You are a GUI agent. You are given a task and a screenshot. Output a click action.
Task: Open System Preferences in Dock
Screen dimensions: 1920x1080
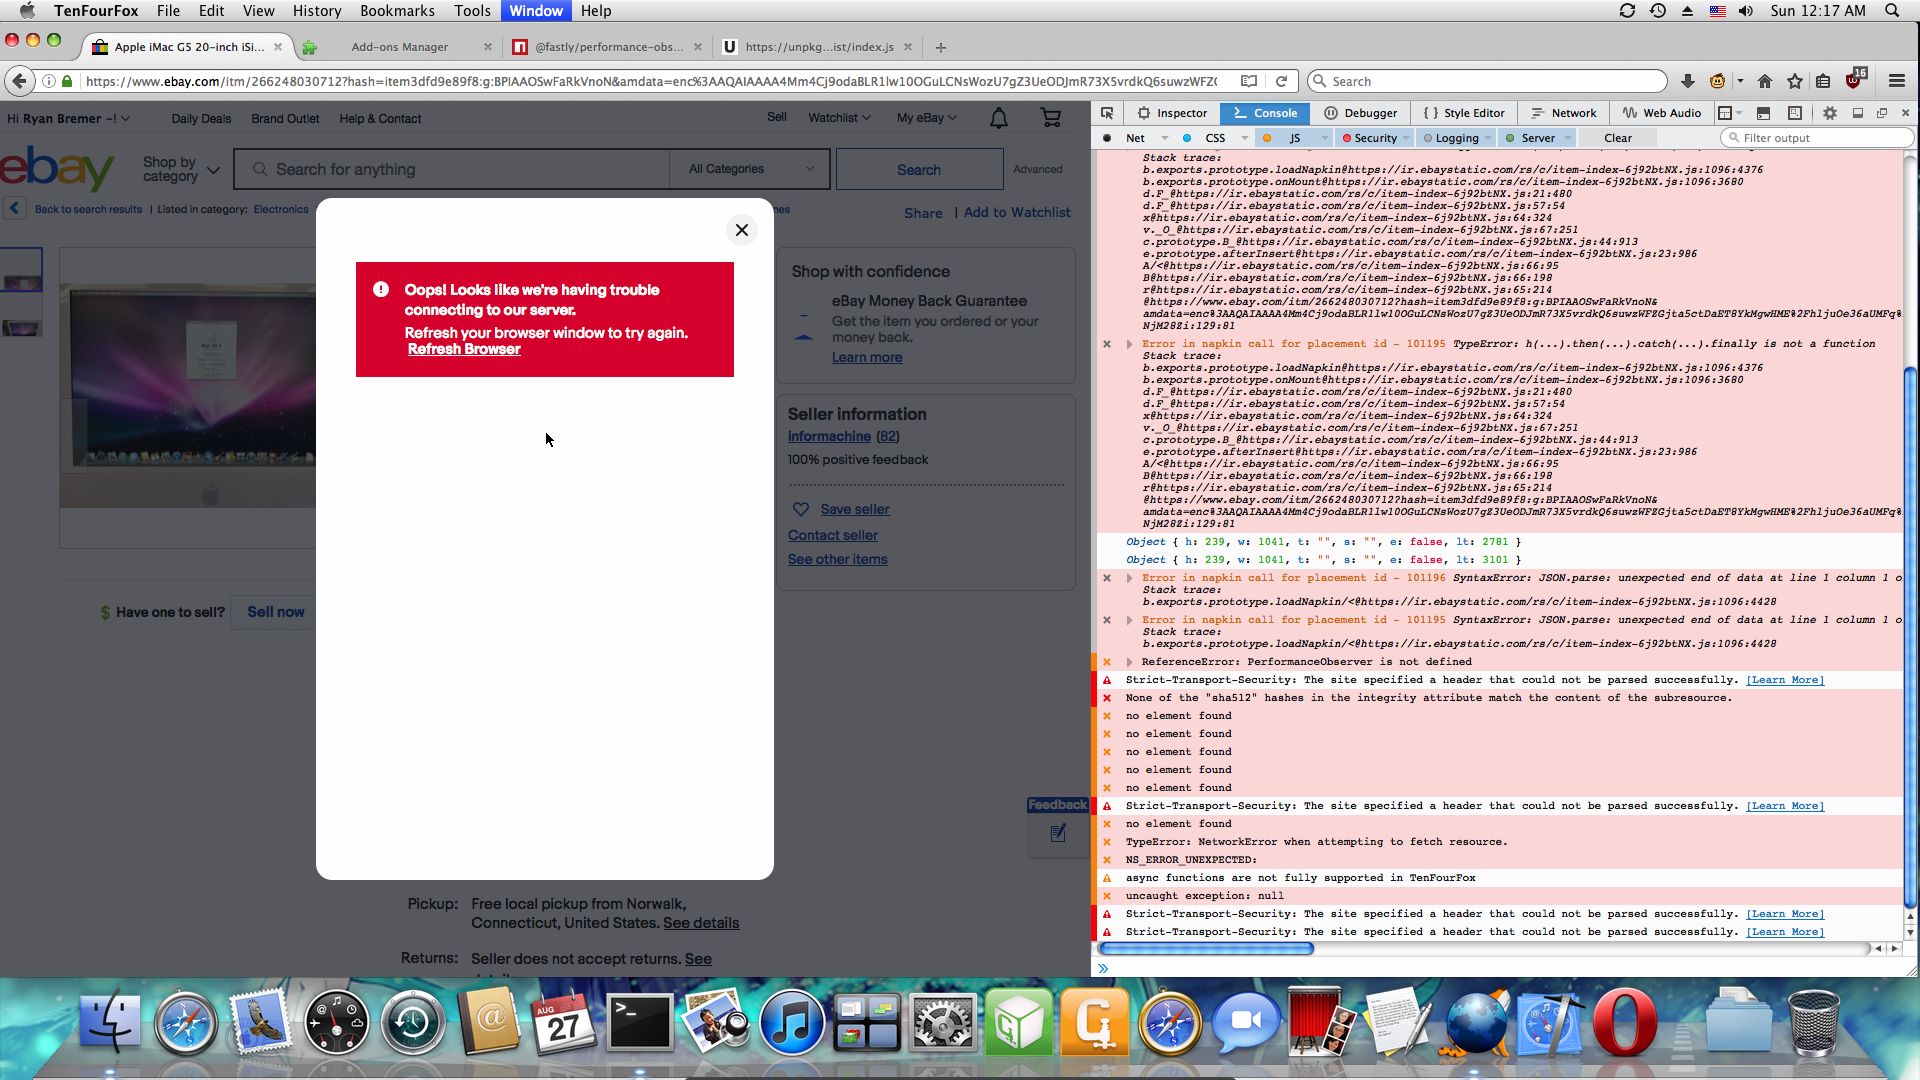(x=942, y=1022)
